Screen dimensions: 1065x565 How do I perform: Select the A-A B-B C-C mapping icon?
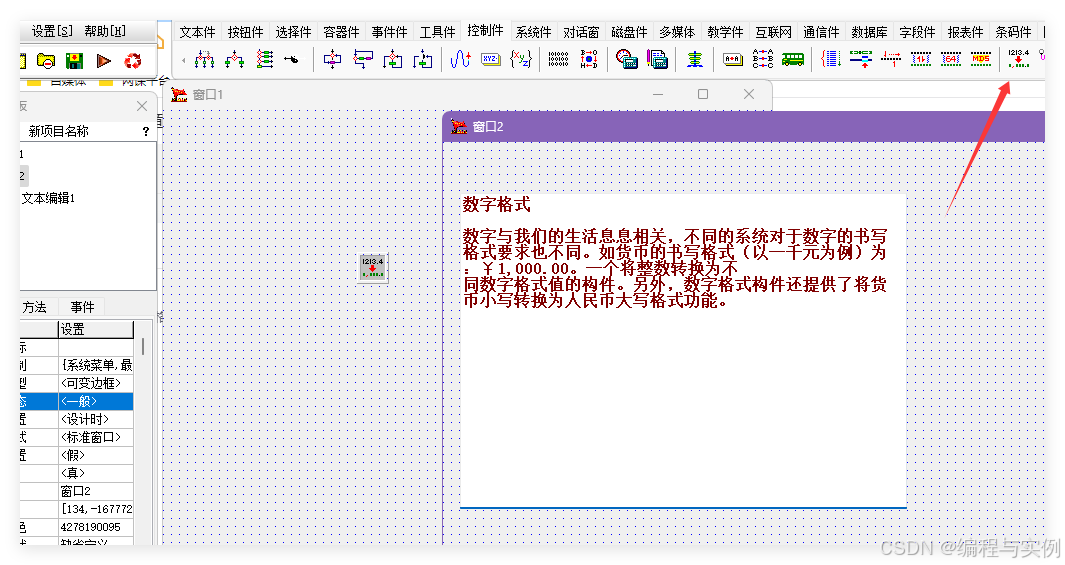[x=763, y=59]
